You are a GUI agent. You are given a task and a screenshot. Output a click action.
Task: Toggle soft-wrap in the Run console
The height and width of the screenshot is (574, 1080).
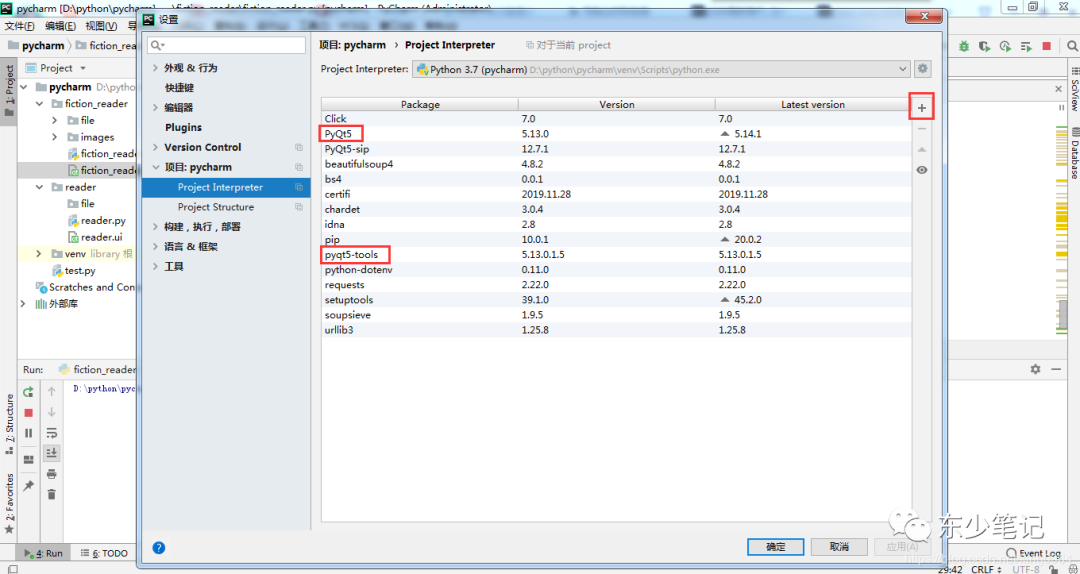point(52,432)
